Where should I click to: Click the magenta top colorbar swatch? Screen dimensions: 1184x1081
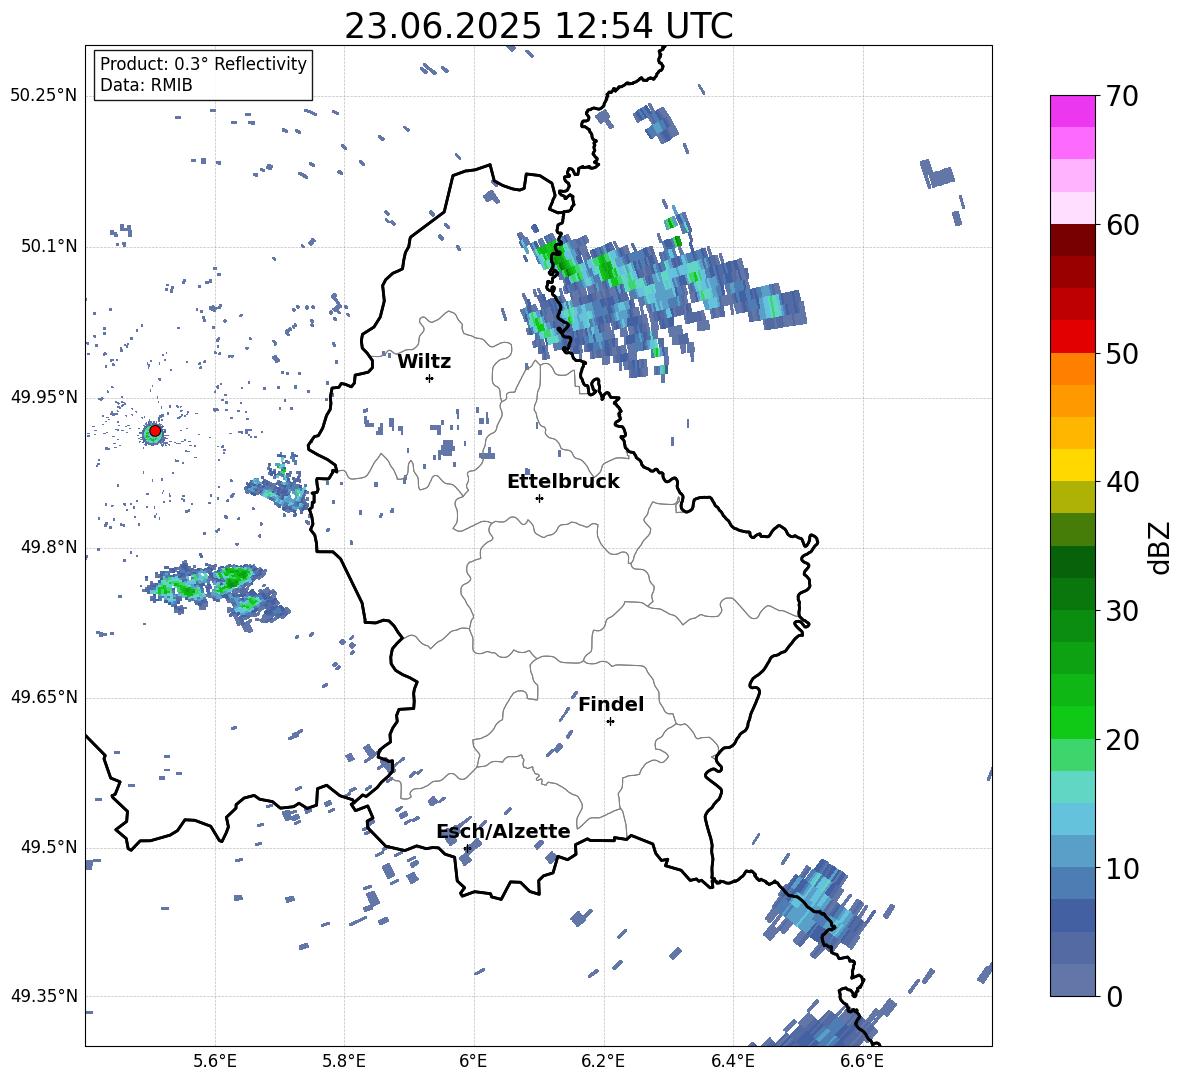point(1072,112)
